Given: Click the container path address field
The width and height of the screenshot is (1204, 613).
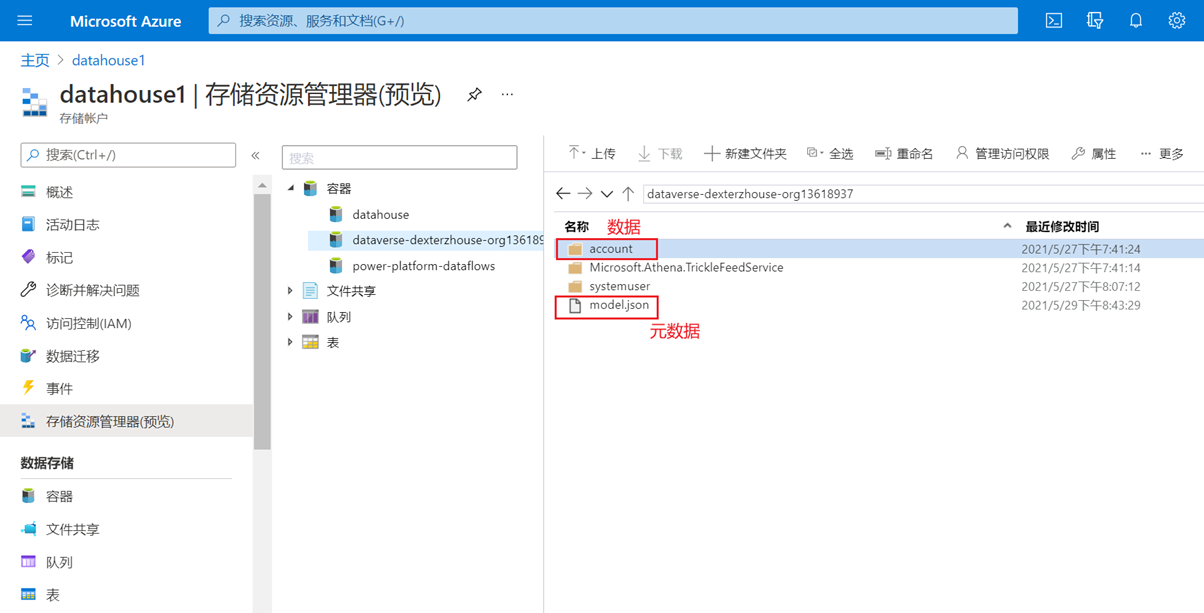Looking at the screenshot, I should click(922, 194).
